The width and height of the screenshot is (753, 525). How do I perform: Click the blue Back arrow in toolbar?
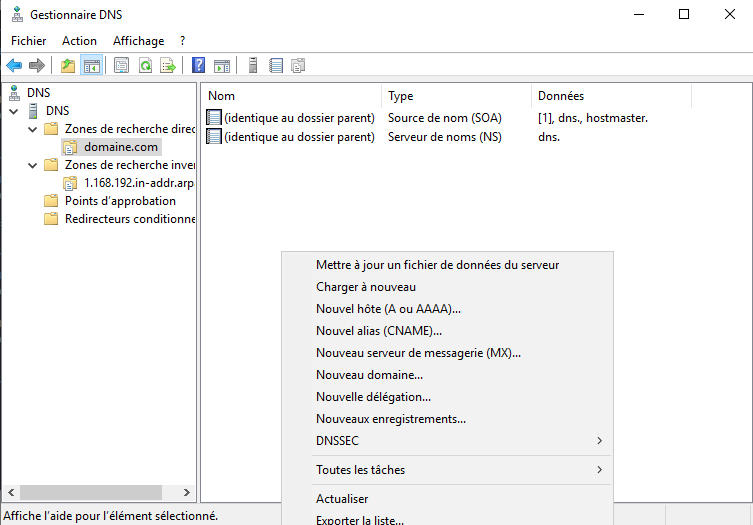tap(14, 65)
